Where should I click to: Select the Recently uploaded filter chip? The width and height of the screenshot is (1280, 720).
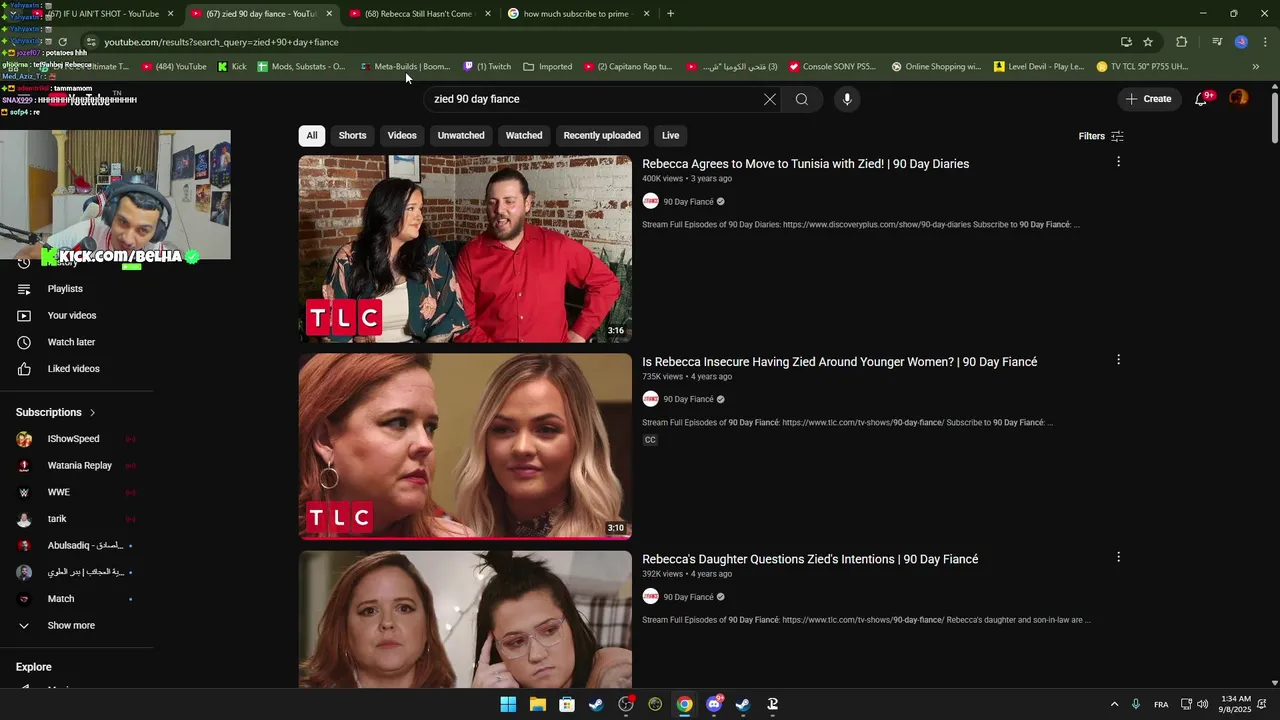(x=602, y=136)
